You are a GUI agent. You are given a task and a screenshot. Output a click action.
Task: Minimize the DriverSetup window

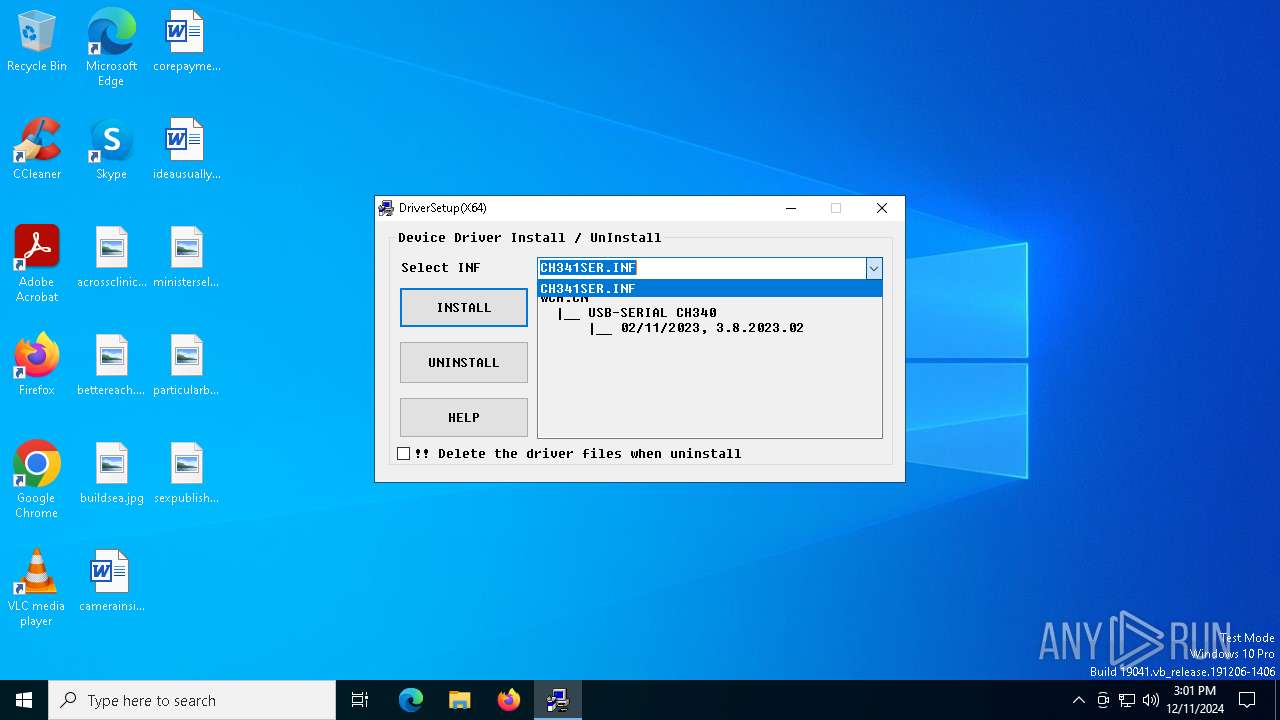pos(791,208)
